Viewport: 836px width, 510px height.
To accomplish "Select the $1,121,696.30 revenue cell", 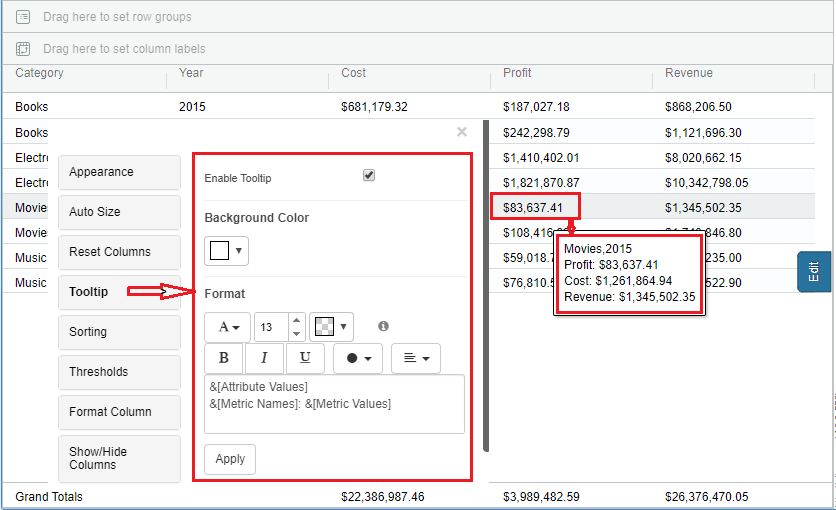I will [x=703, y=133].
